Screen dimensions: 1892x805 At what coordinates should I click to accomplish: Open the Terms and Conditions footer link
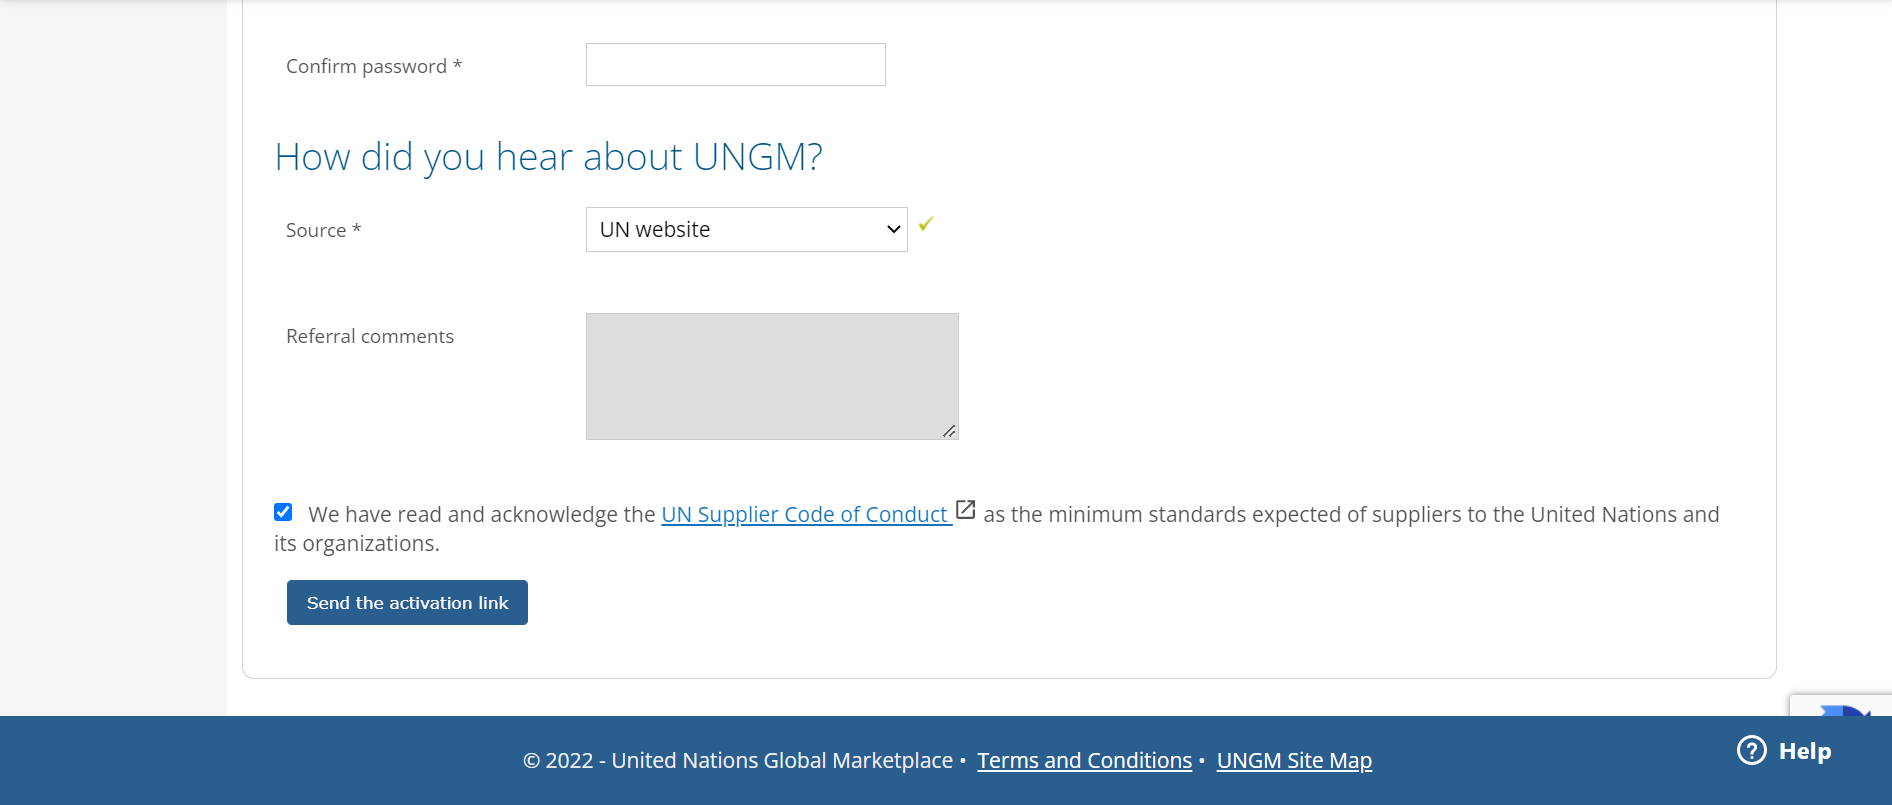pos(1084,761)
